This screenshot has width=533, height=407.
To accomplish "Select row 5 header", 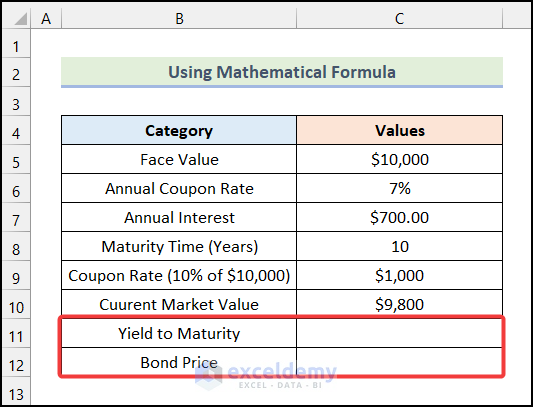I will coord(16,162).
